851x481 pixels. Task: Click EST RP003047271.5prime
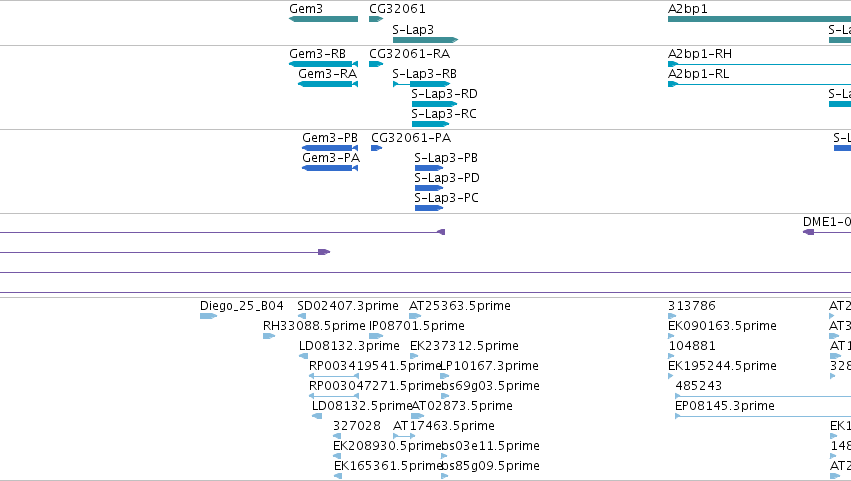tap(334, 396)
